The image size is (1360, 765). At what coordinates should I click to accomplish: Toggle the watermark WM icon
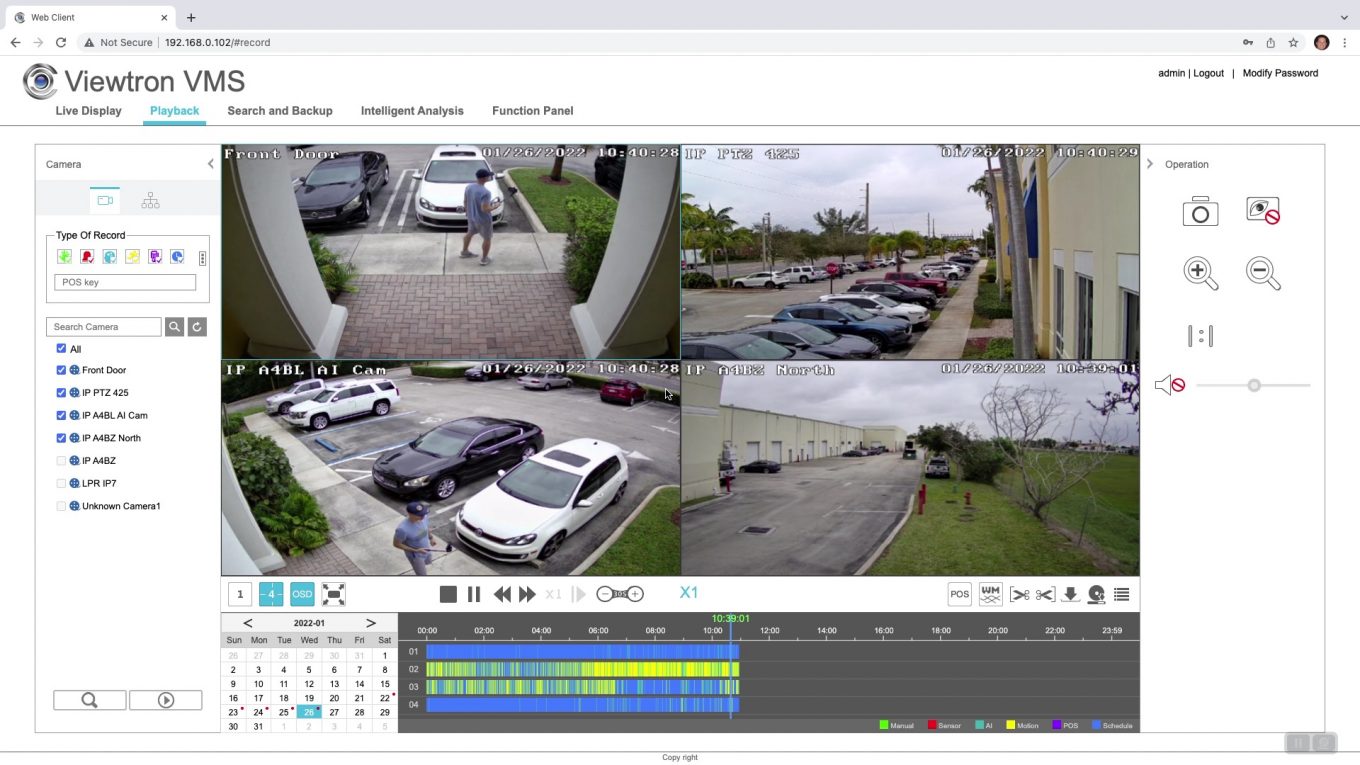990,594
